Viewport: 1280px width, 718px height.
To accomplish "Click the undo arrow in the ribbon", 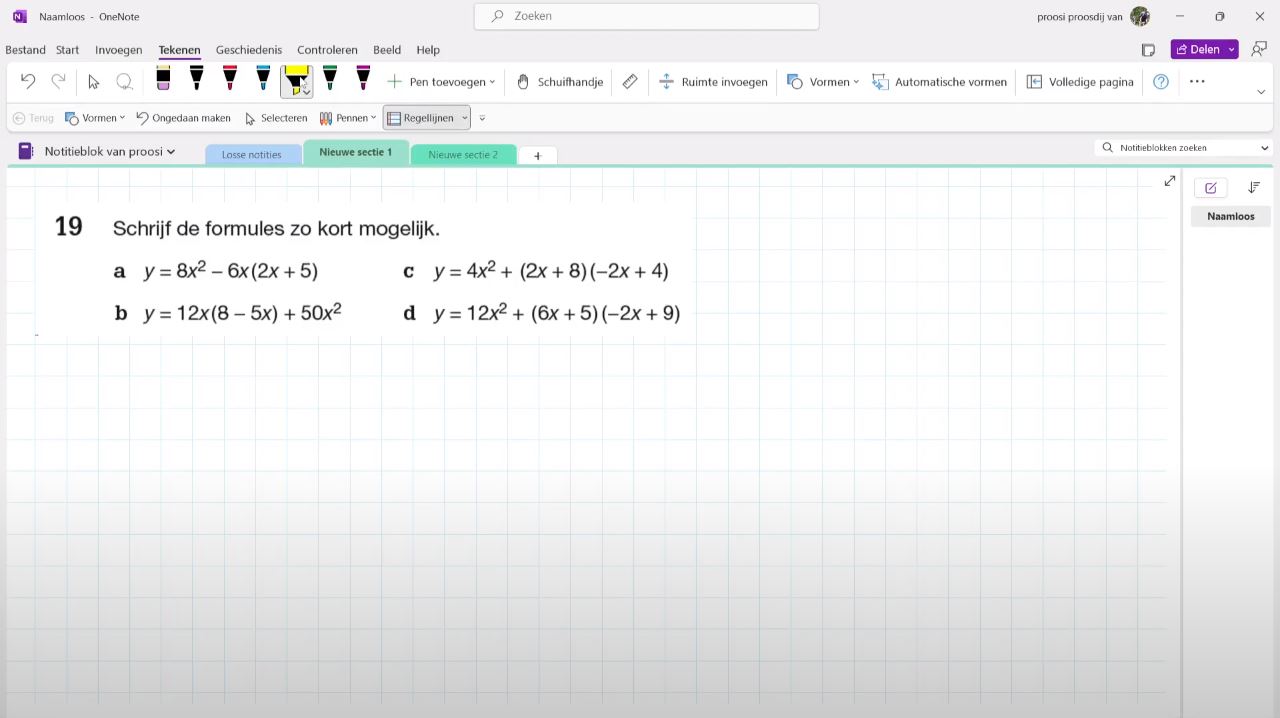I will coord(28,82).
